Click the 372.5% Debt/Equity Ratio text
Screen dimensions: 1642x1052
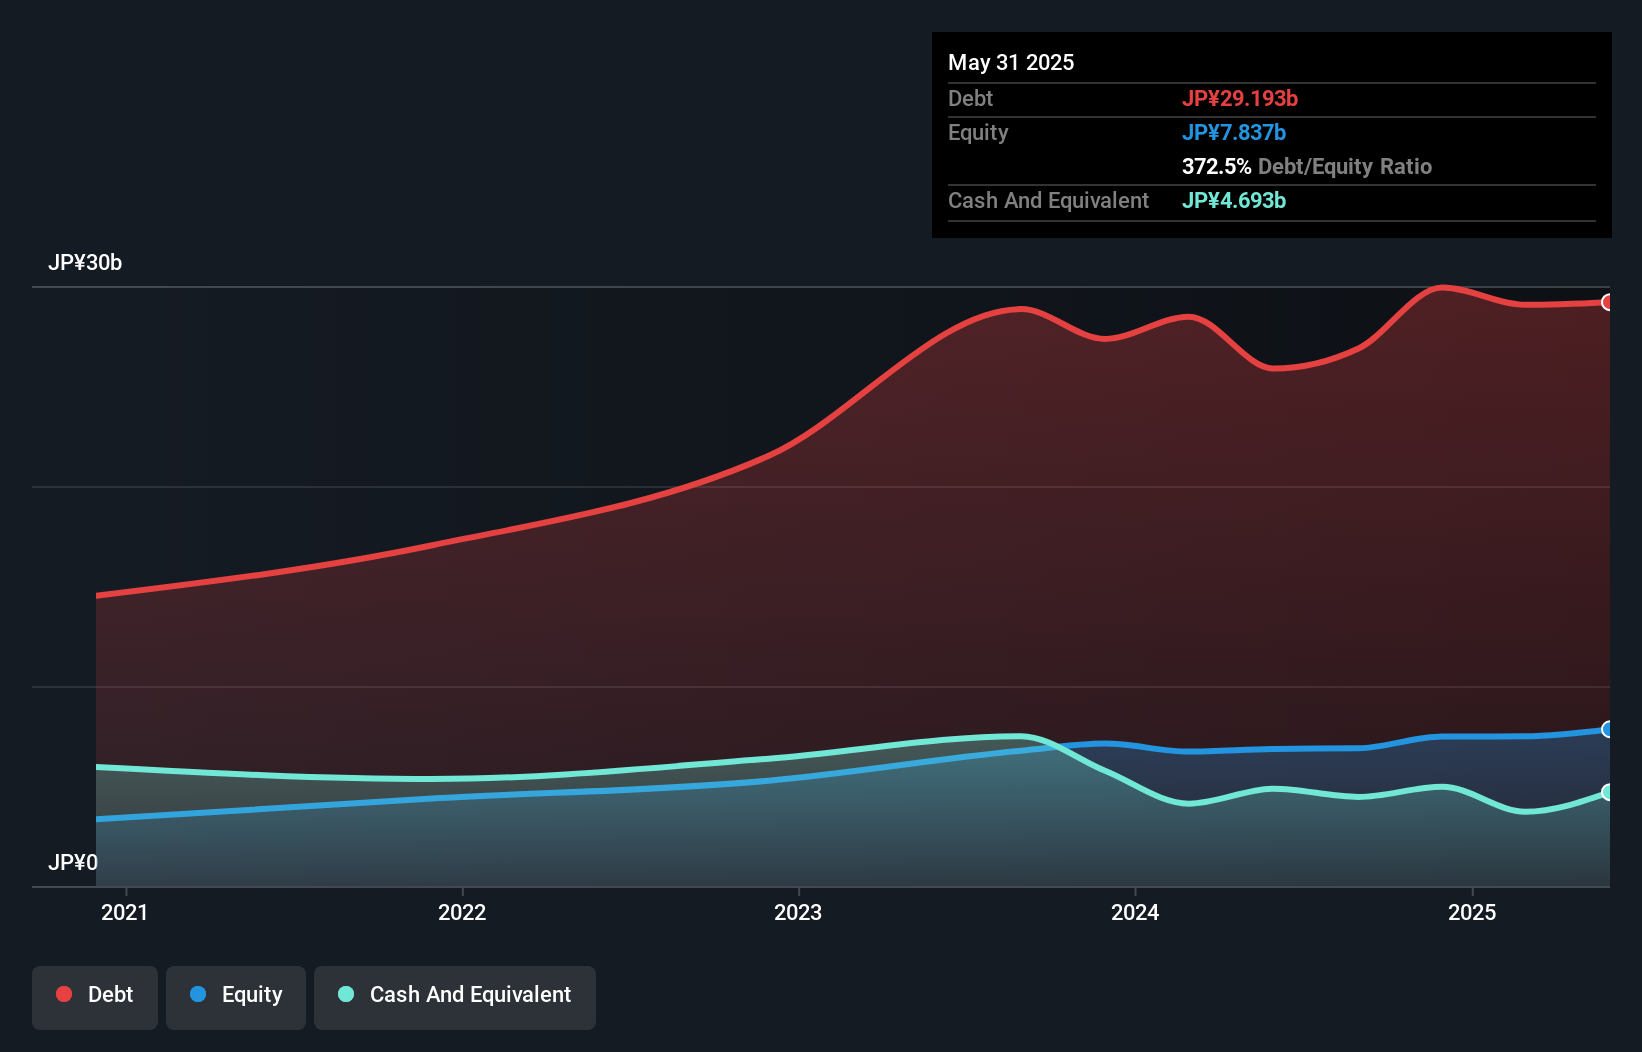1307,167
